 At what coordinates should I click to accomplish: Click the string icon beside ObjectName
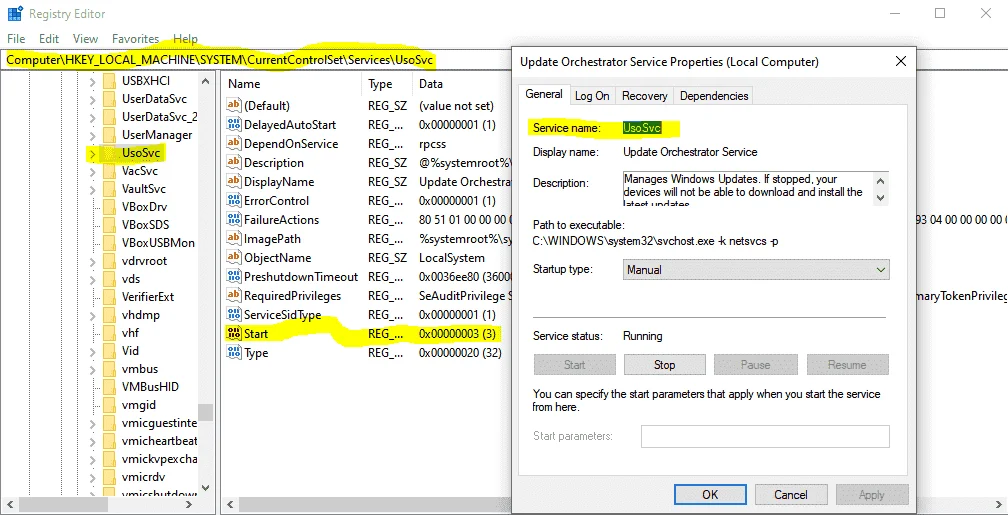(x=233, y=258)
